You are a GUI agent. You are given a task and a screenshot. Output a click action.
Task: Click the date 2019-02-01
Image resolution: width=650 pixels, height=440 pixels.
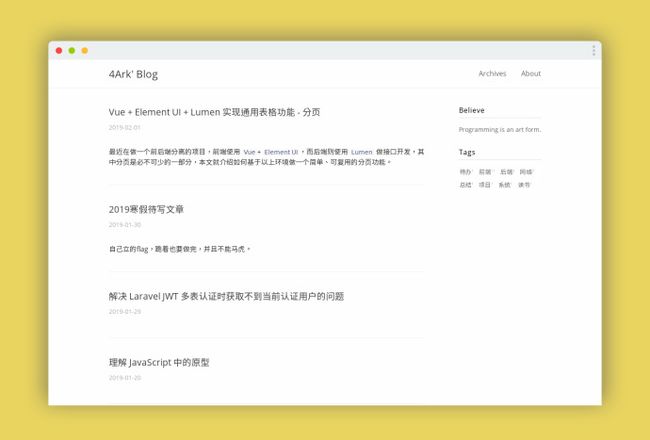(x=125, y=127)
